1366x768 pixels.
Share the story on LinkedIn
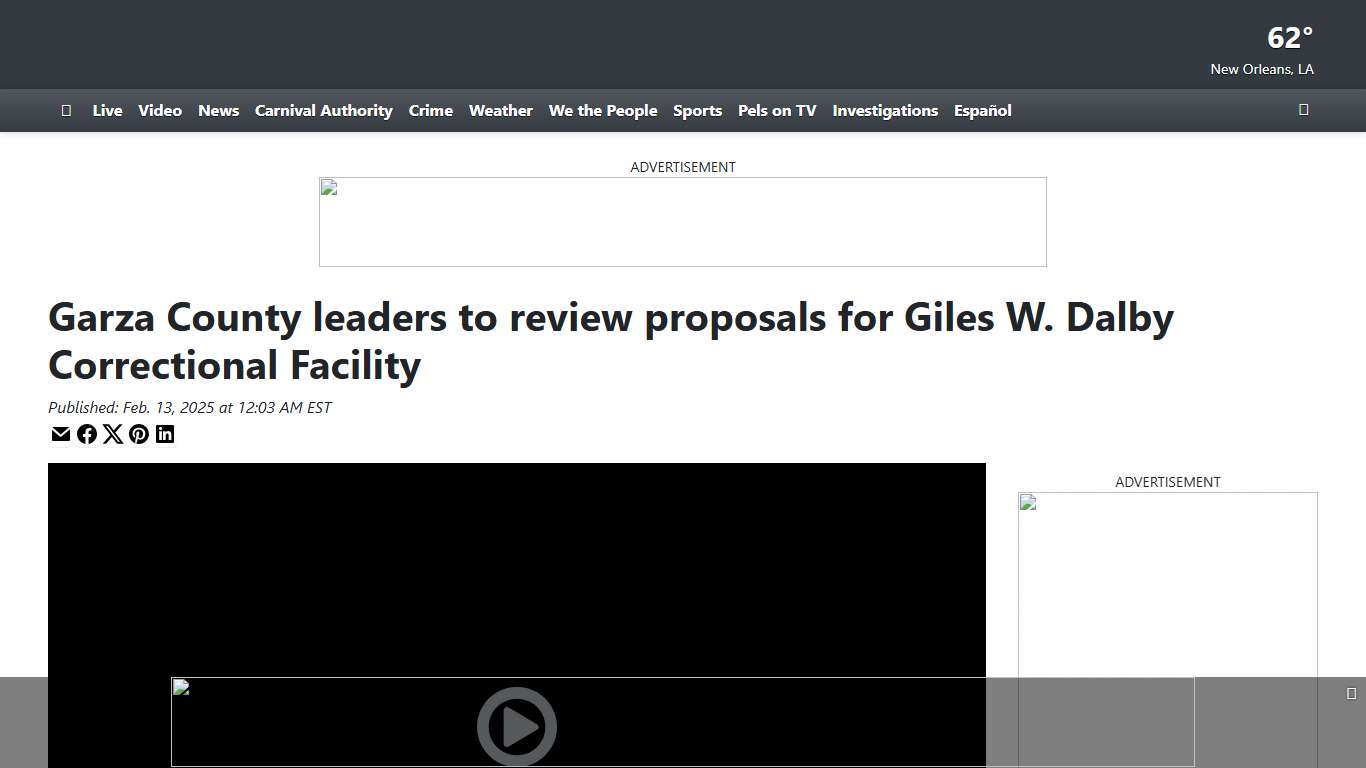[x=165, y=434]
